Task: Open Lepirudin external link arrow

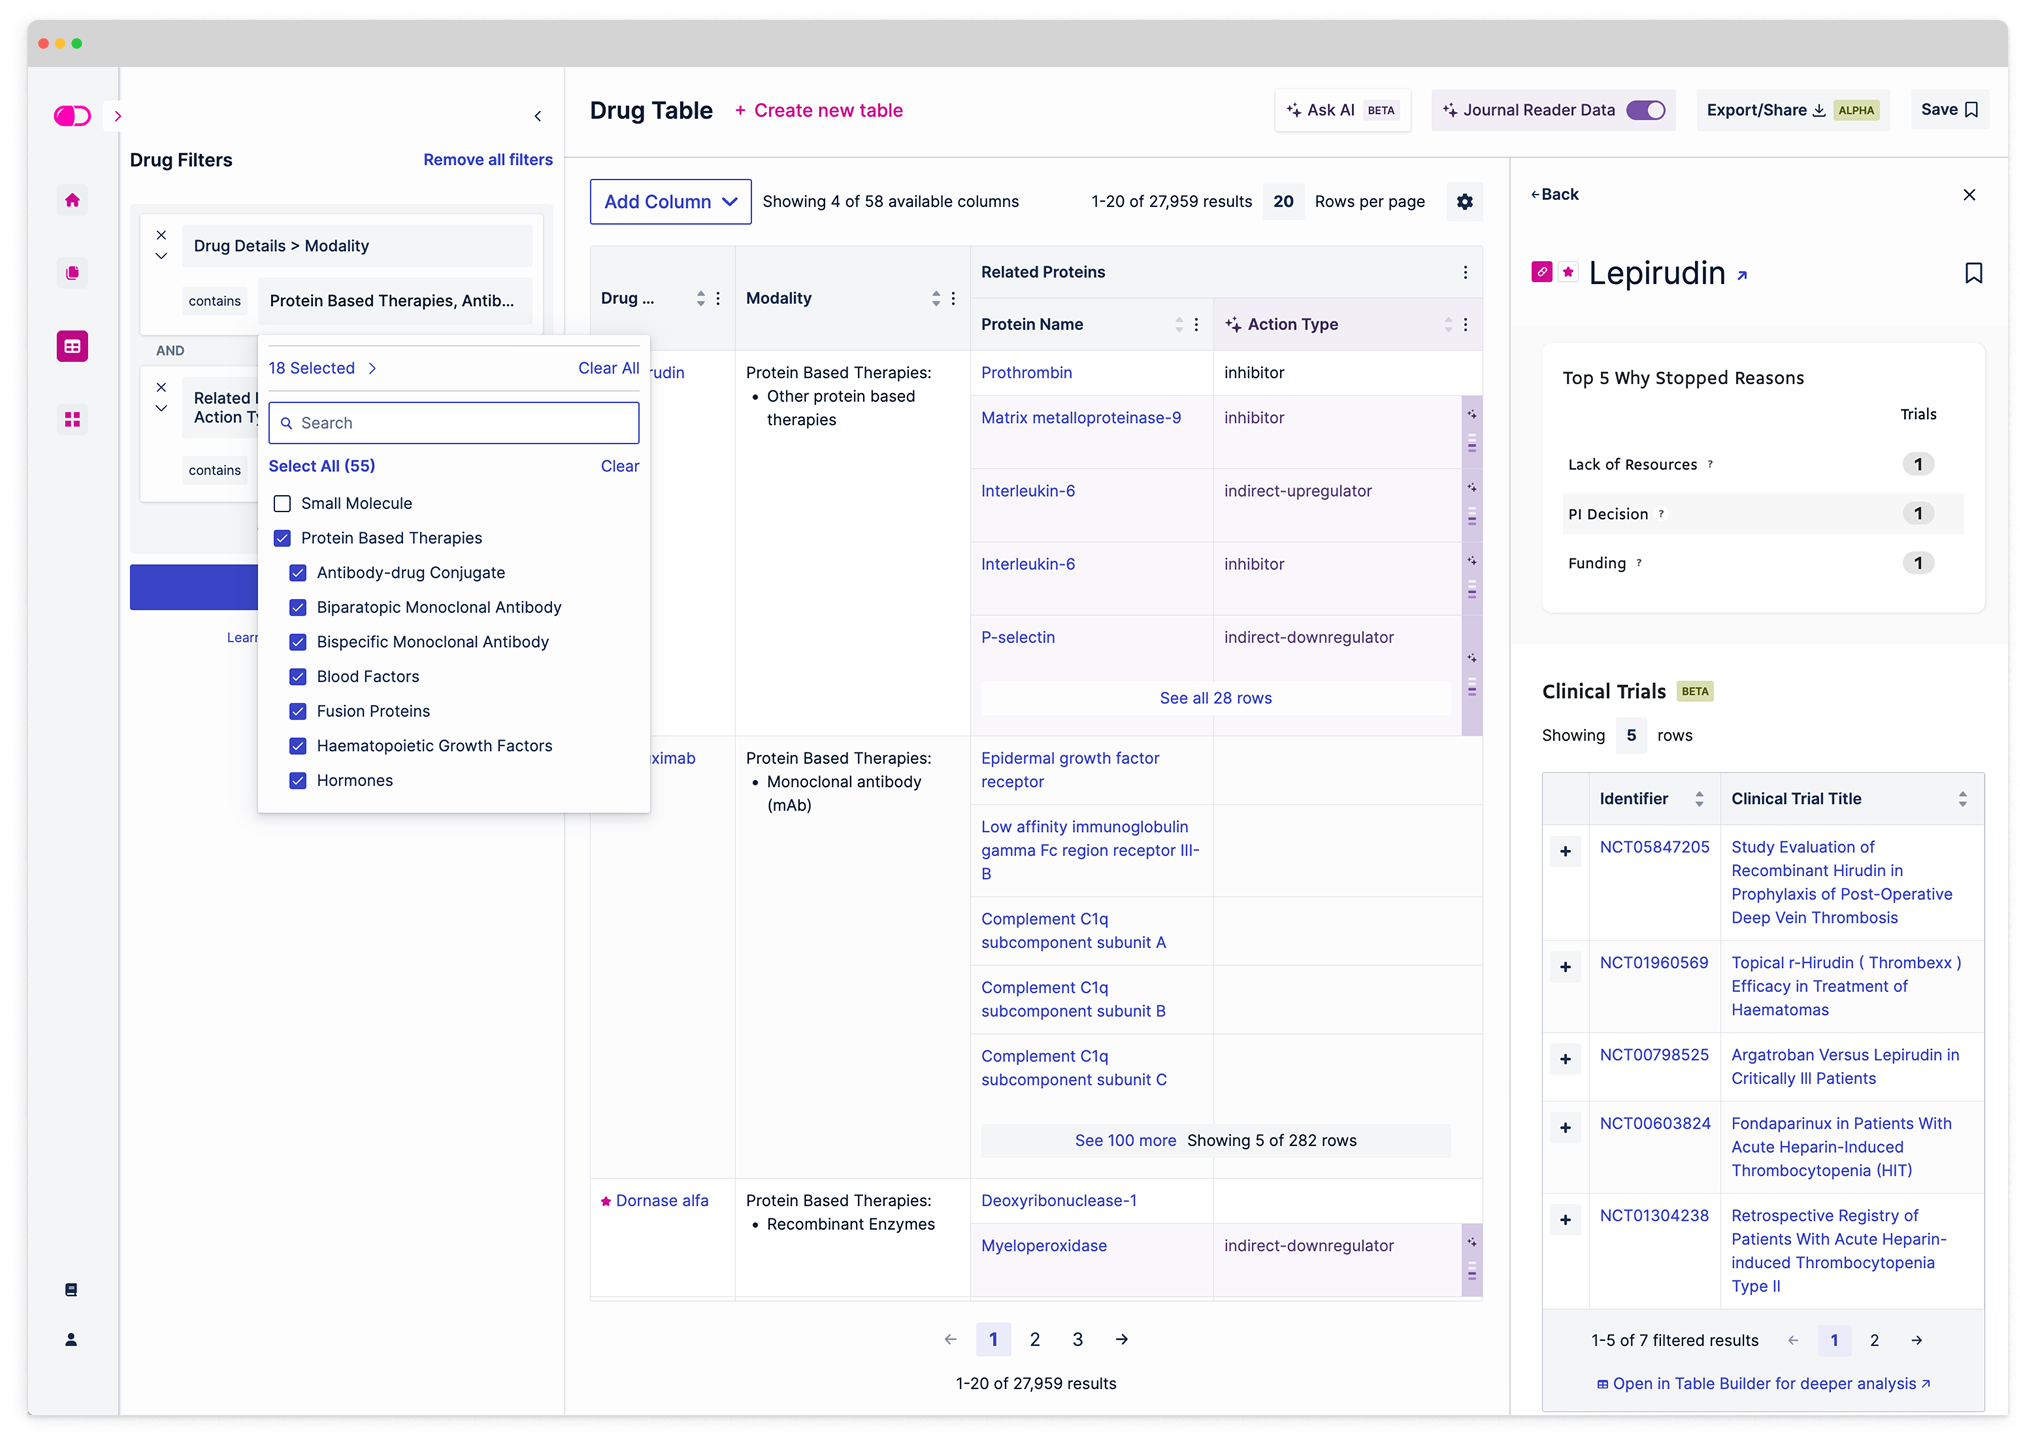Action: click(1742, 276)
